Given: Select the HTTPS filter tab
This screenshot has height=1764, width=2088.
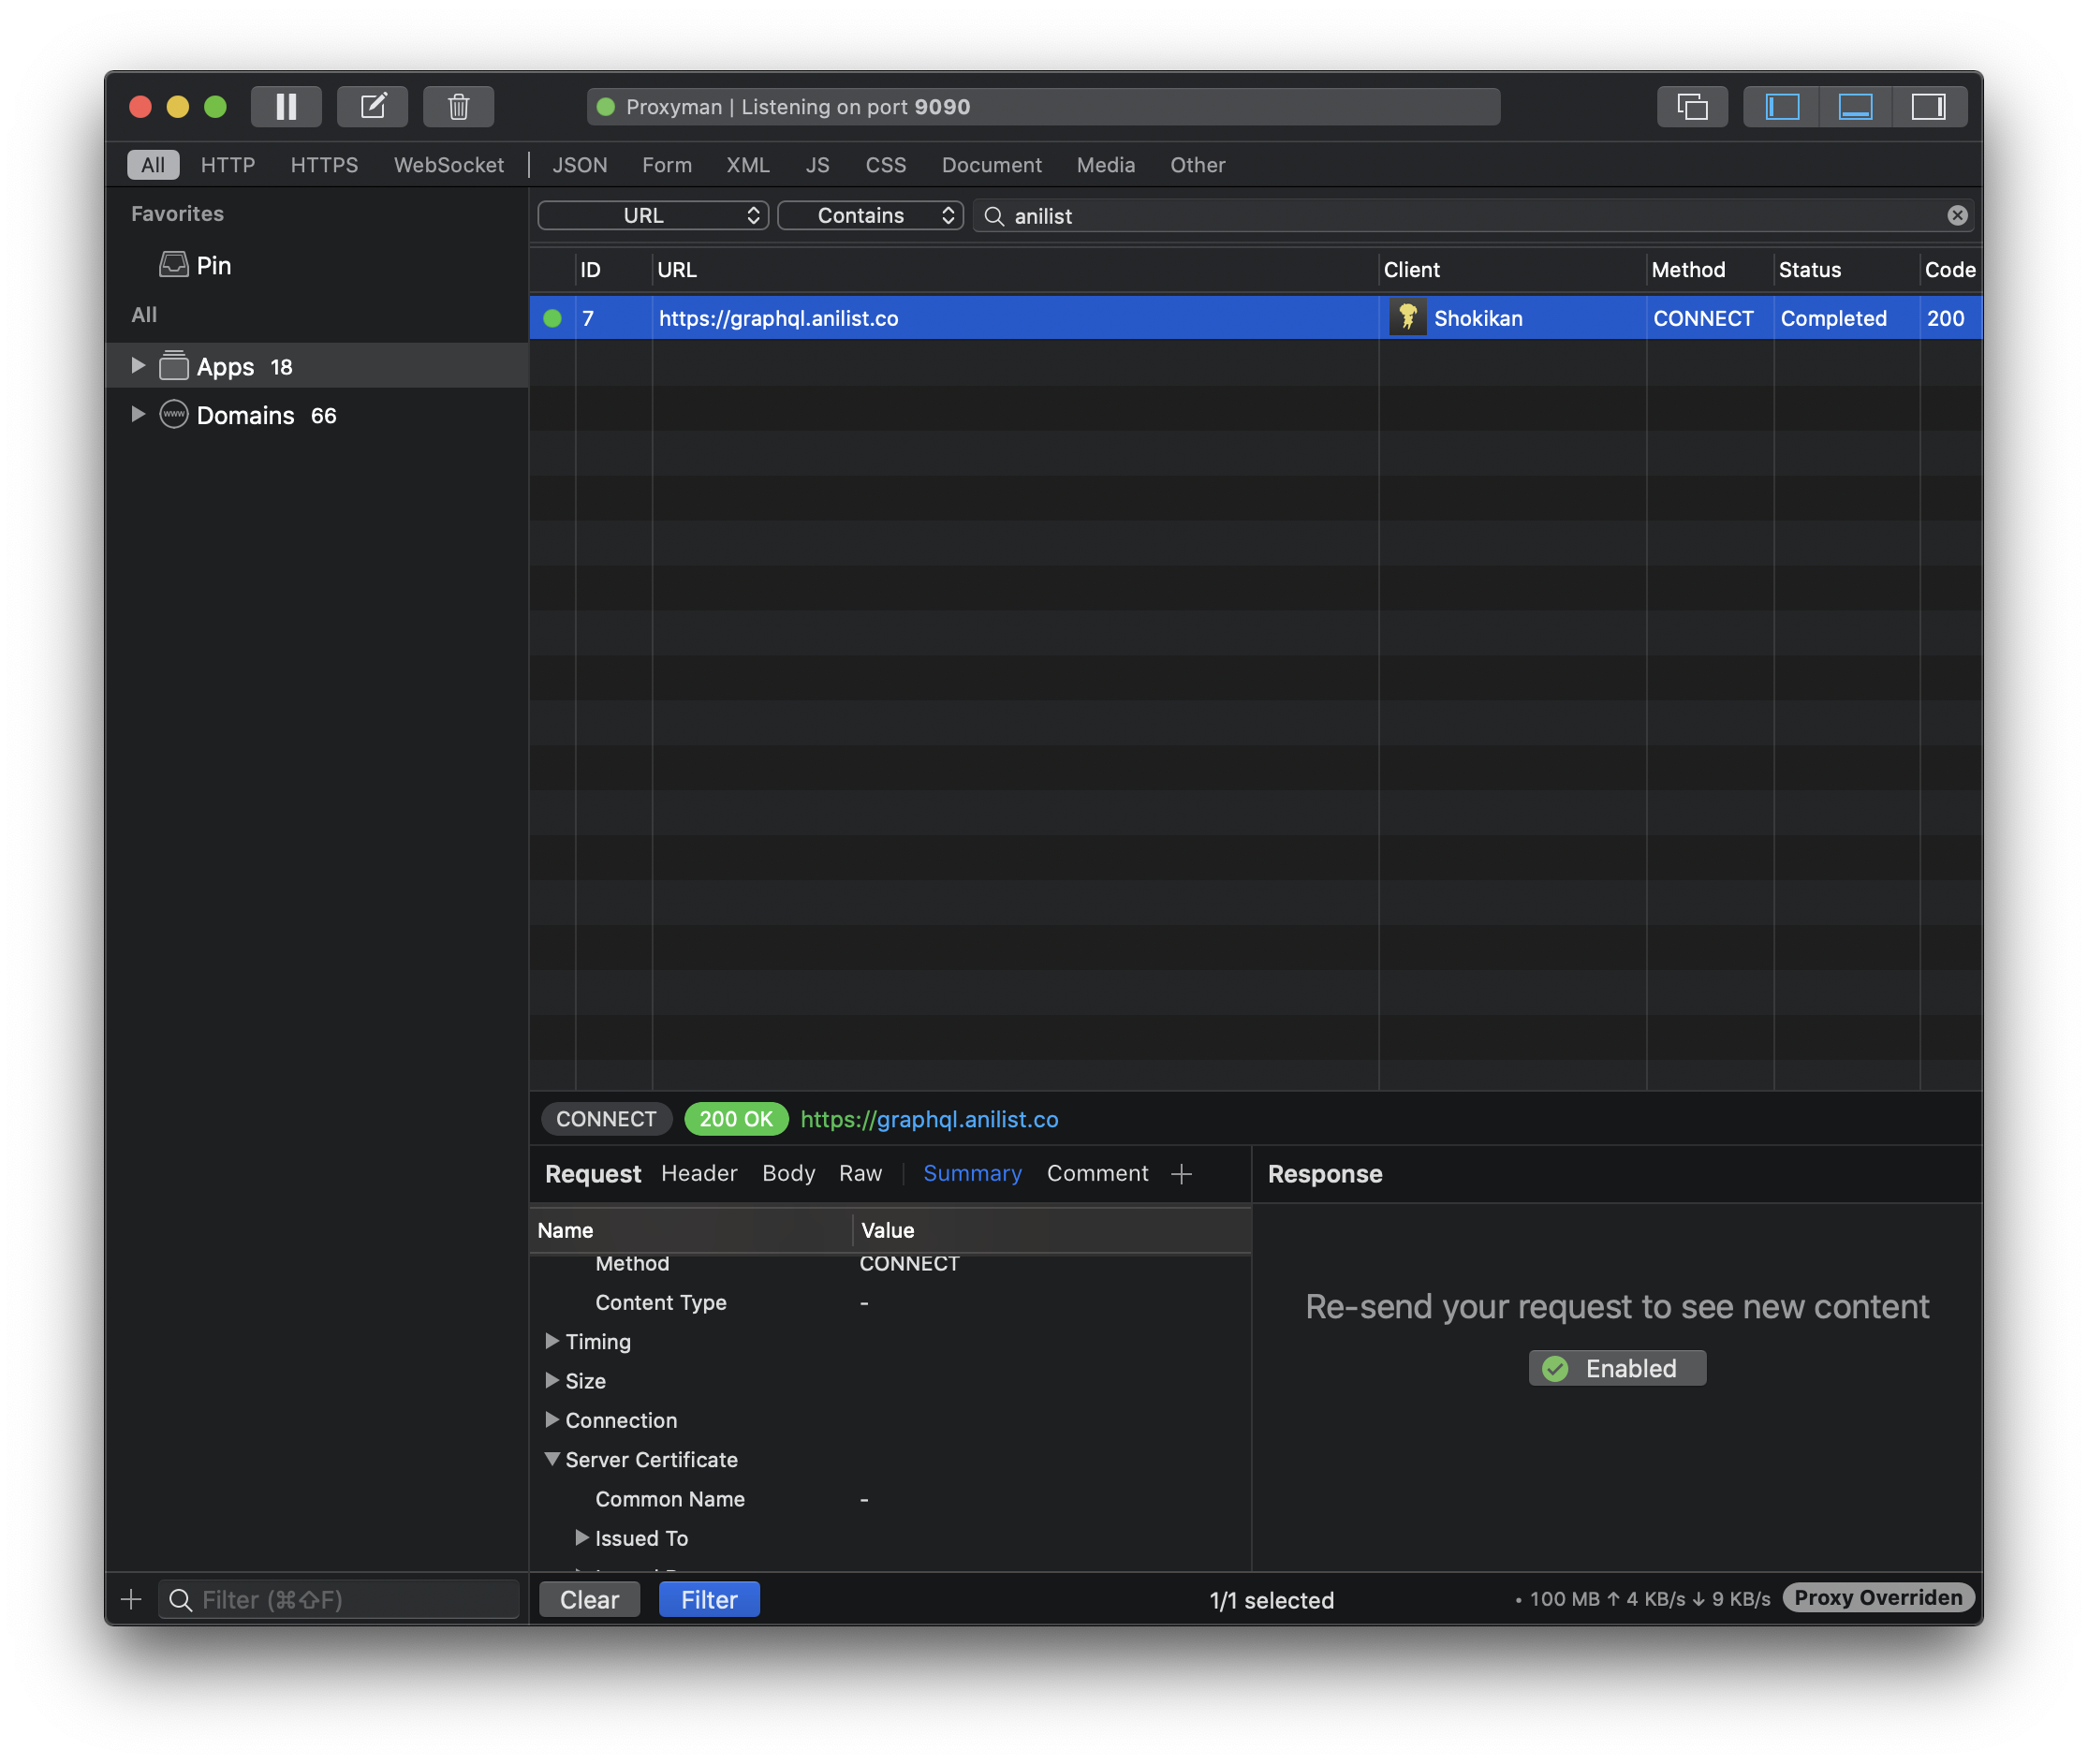Looking at the screenshot, I should point(320,165).
